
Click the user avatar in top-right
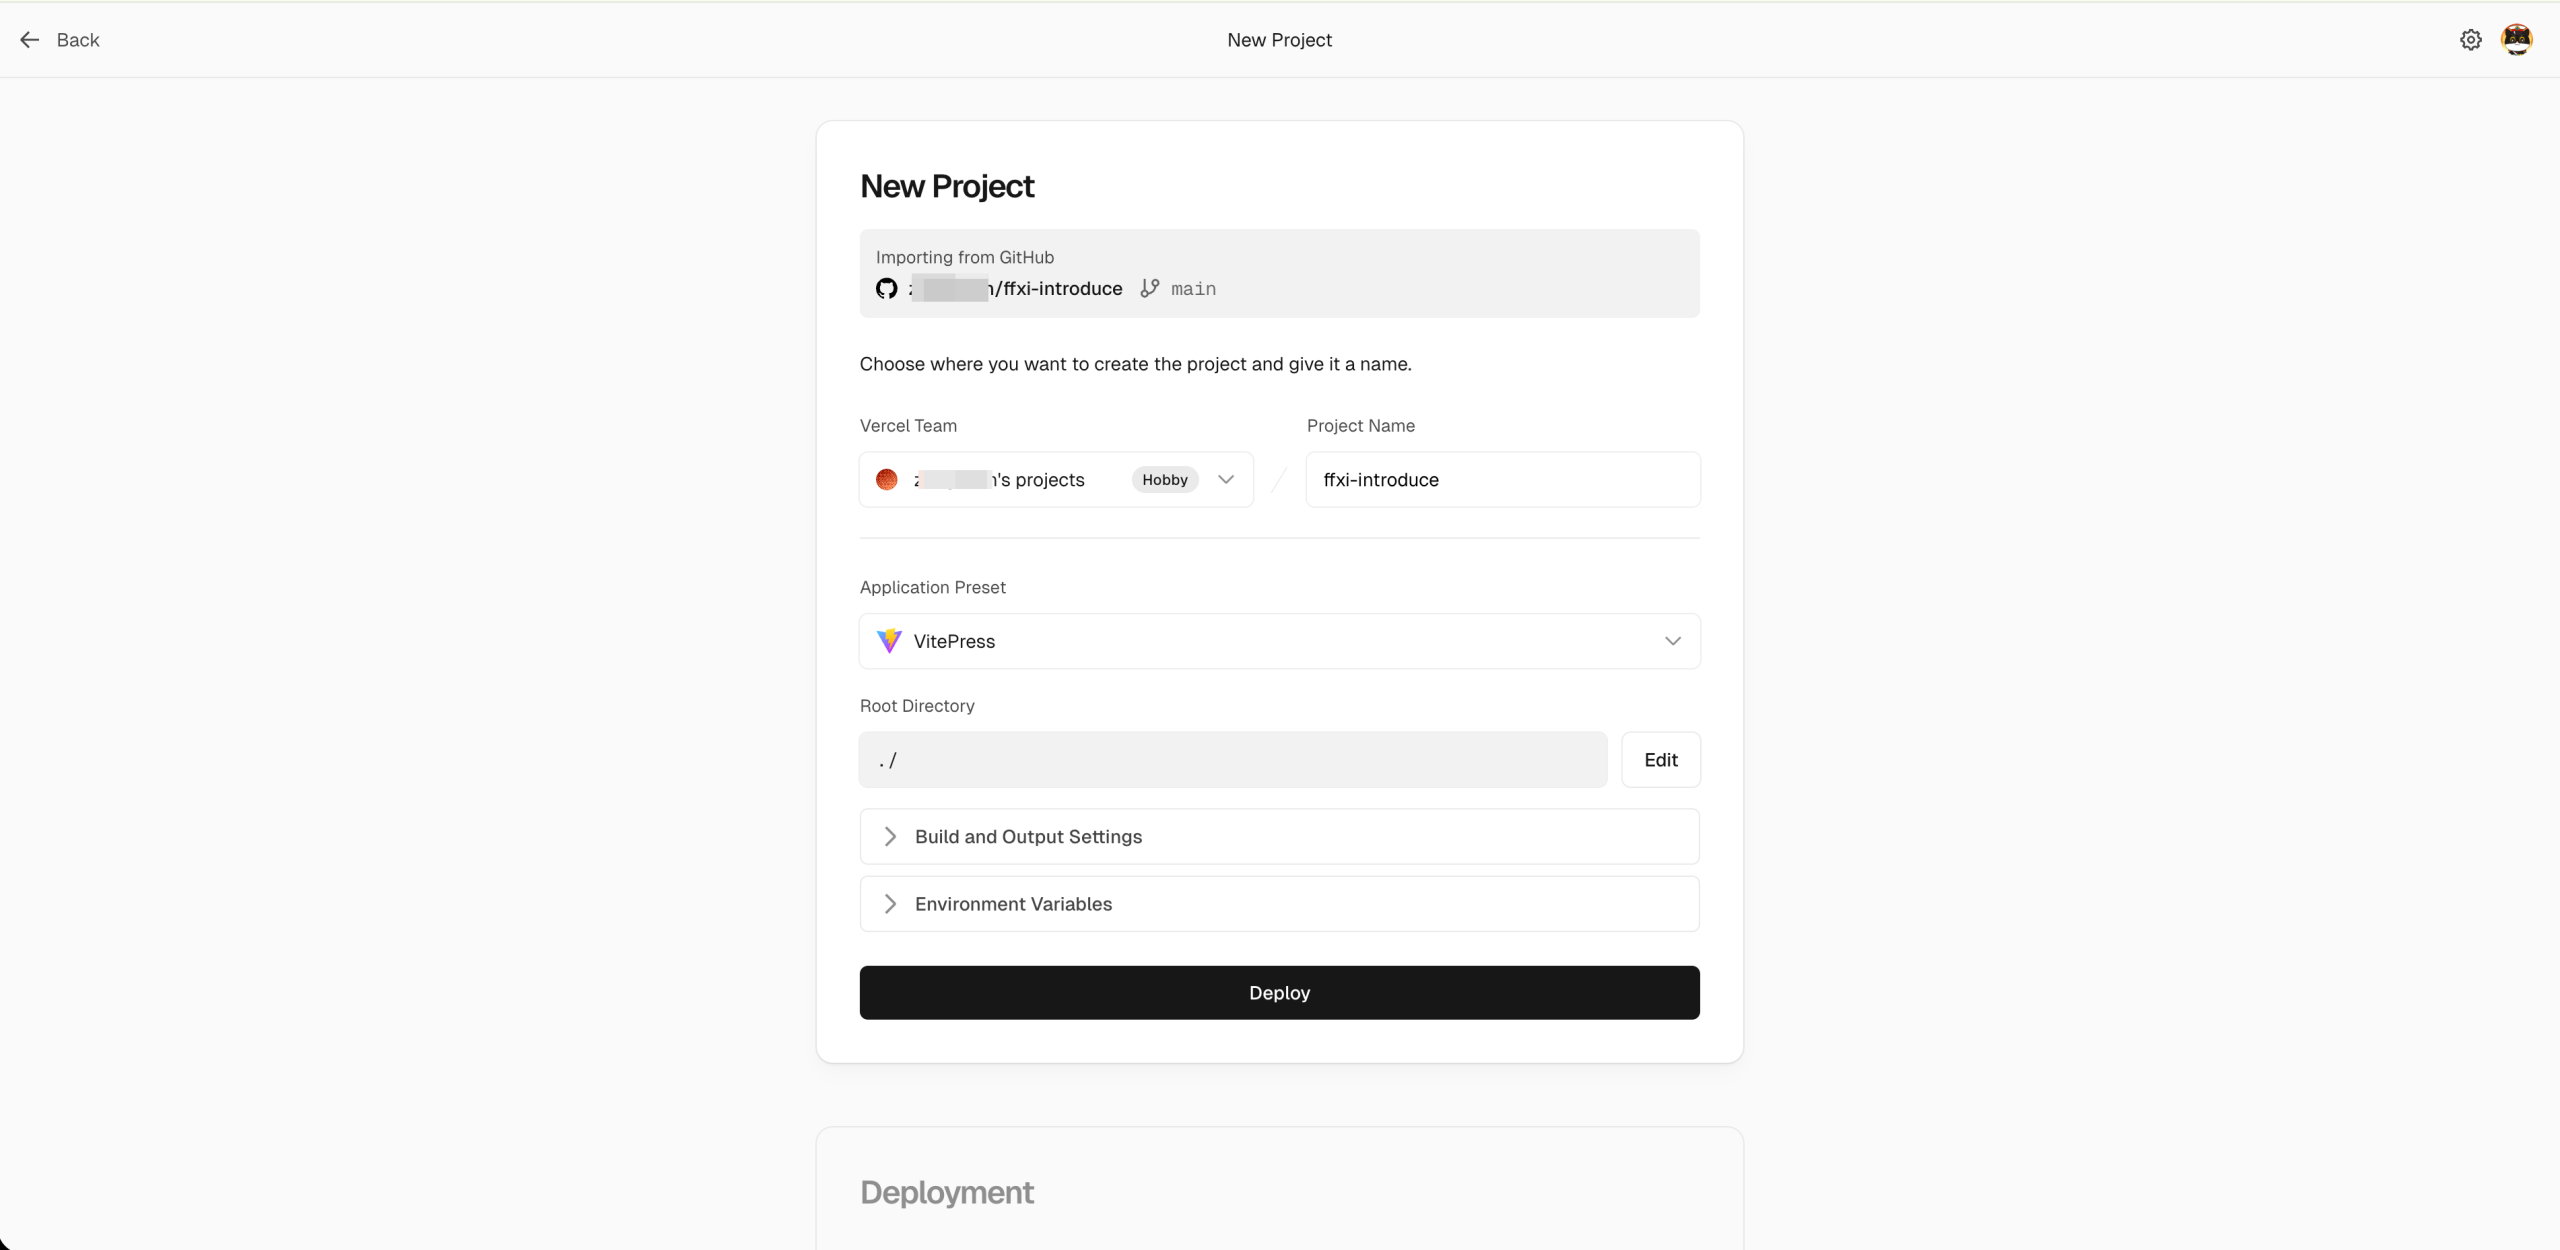[x=2516, y=40]
